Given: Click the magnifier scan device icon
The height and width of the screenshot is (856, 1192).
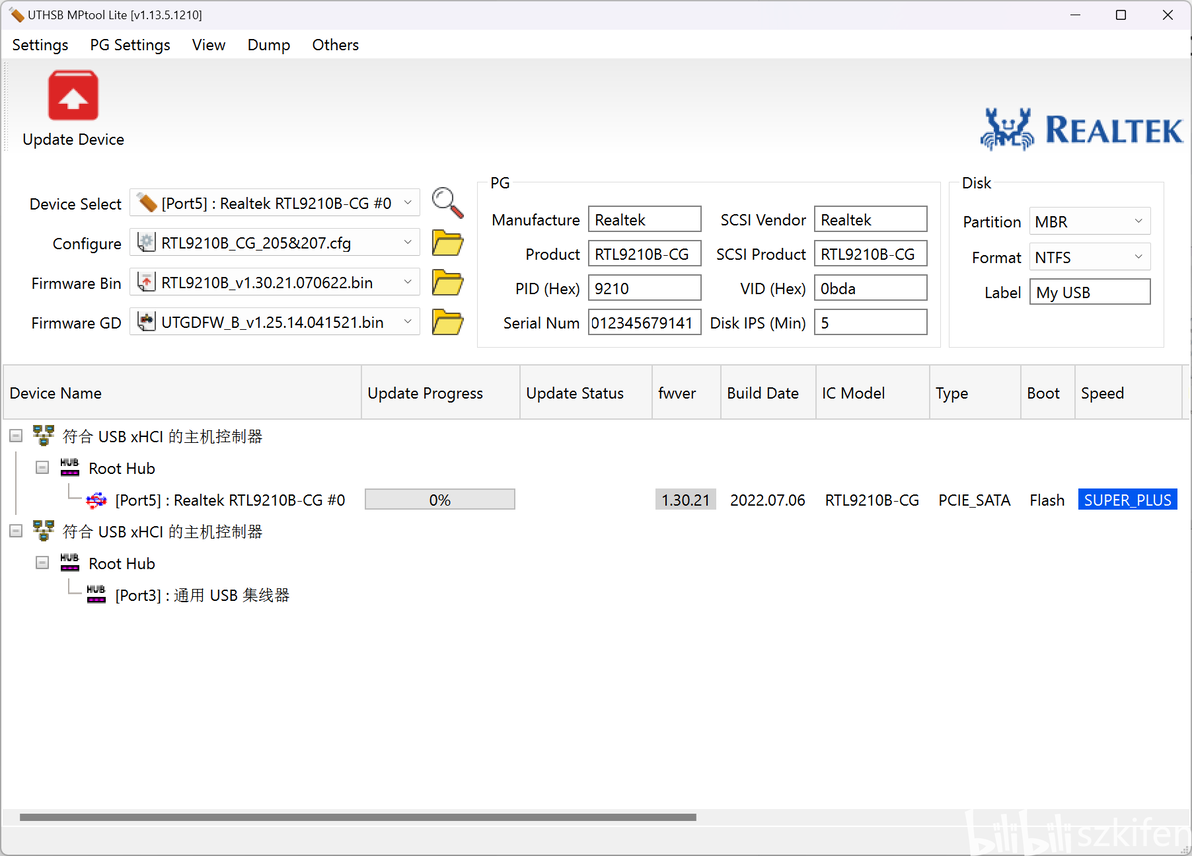Looking at the screenshot, I should point(448,203).
